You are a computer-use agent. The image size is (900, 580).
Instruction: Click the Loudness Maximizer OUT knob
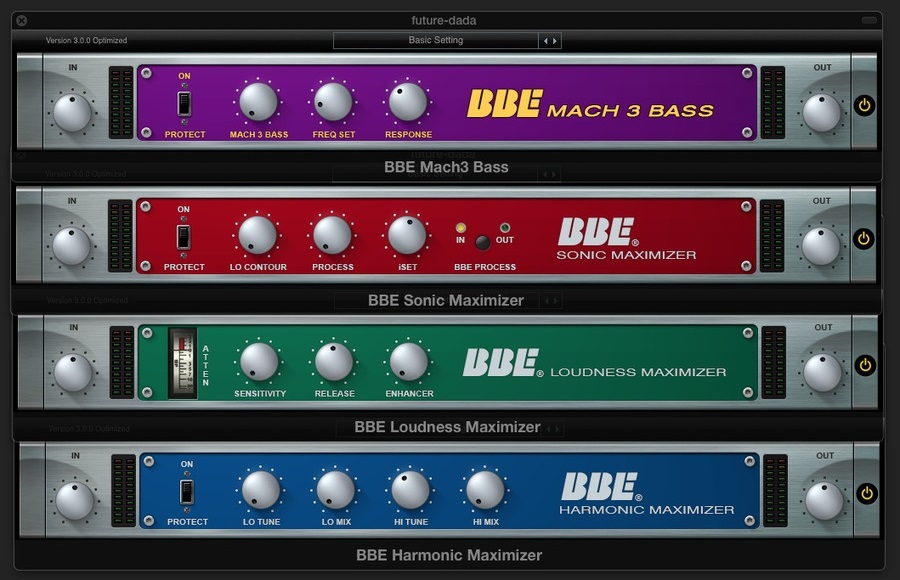coord(822,373)
